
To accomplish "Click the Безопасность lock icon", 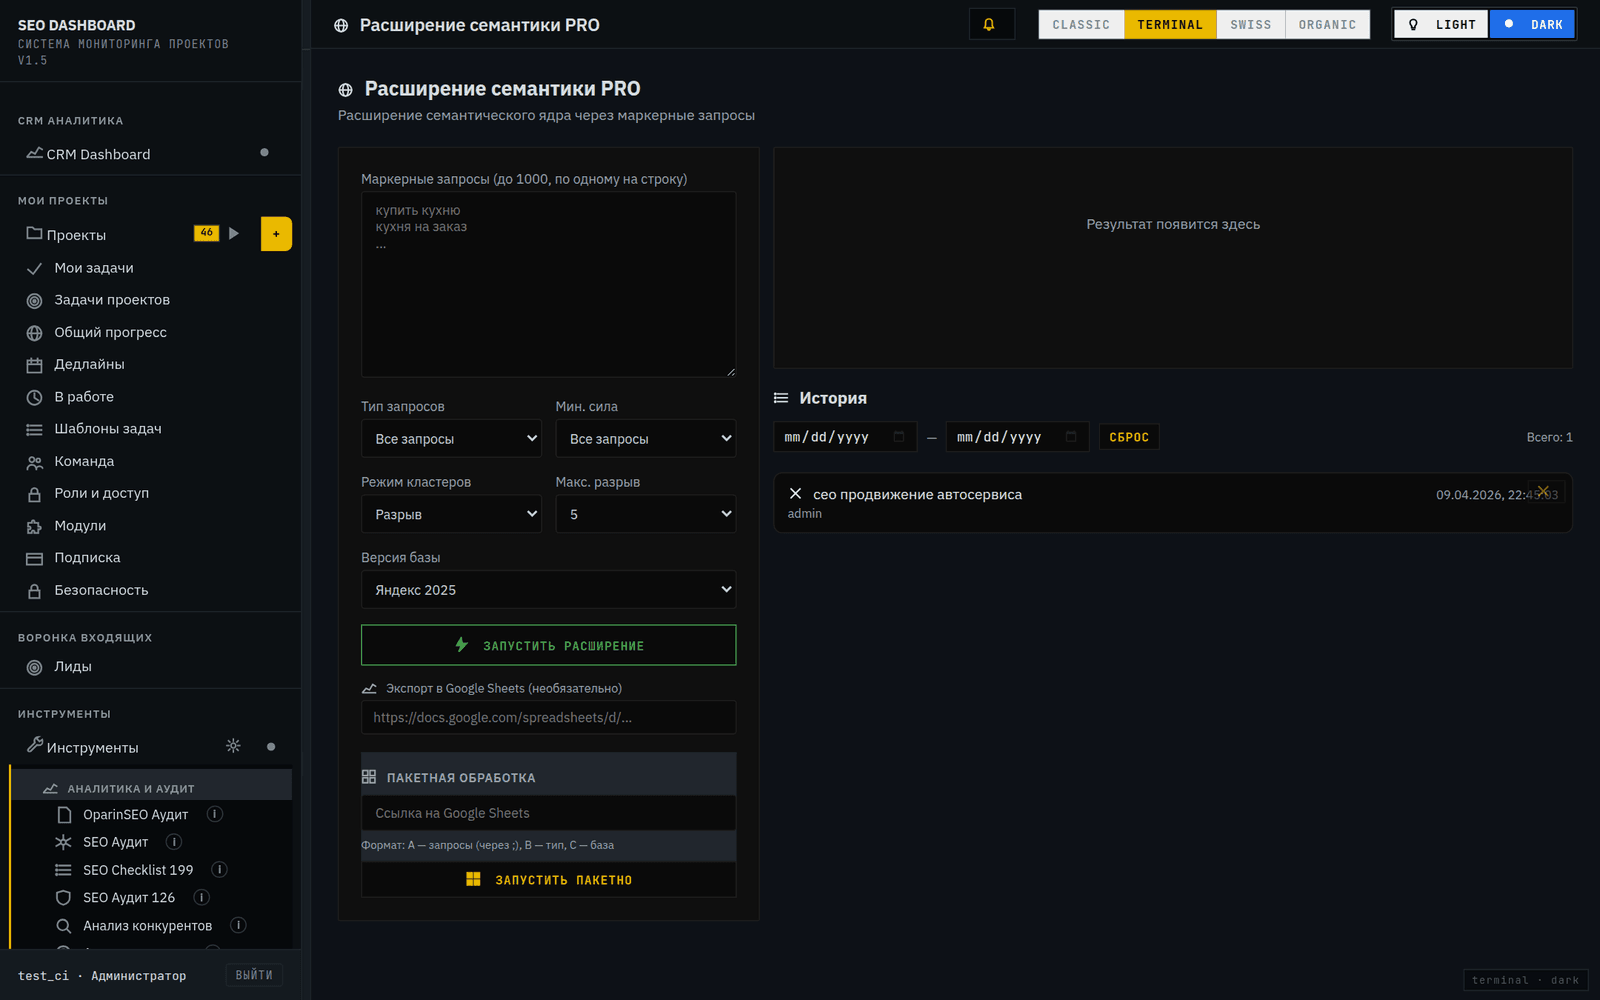I will 34,591.
